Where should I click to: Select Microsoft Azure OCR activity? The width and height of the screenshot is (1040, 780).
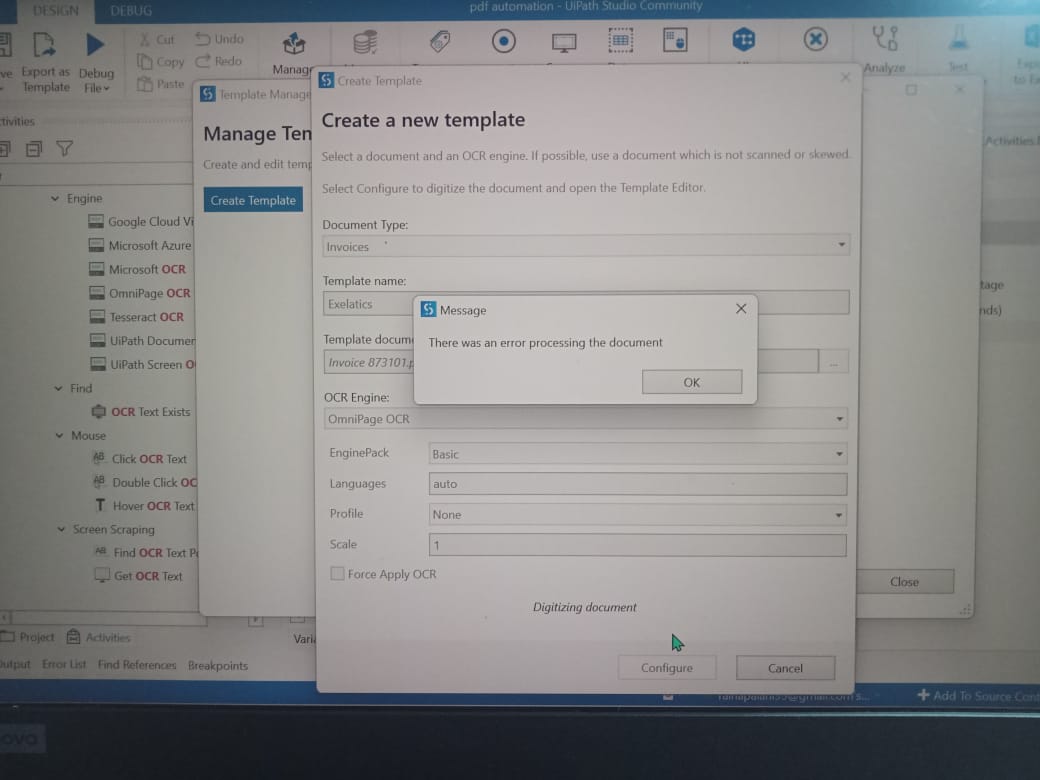click(x=141, y=245)
